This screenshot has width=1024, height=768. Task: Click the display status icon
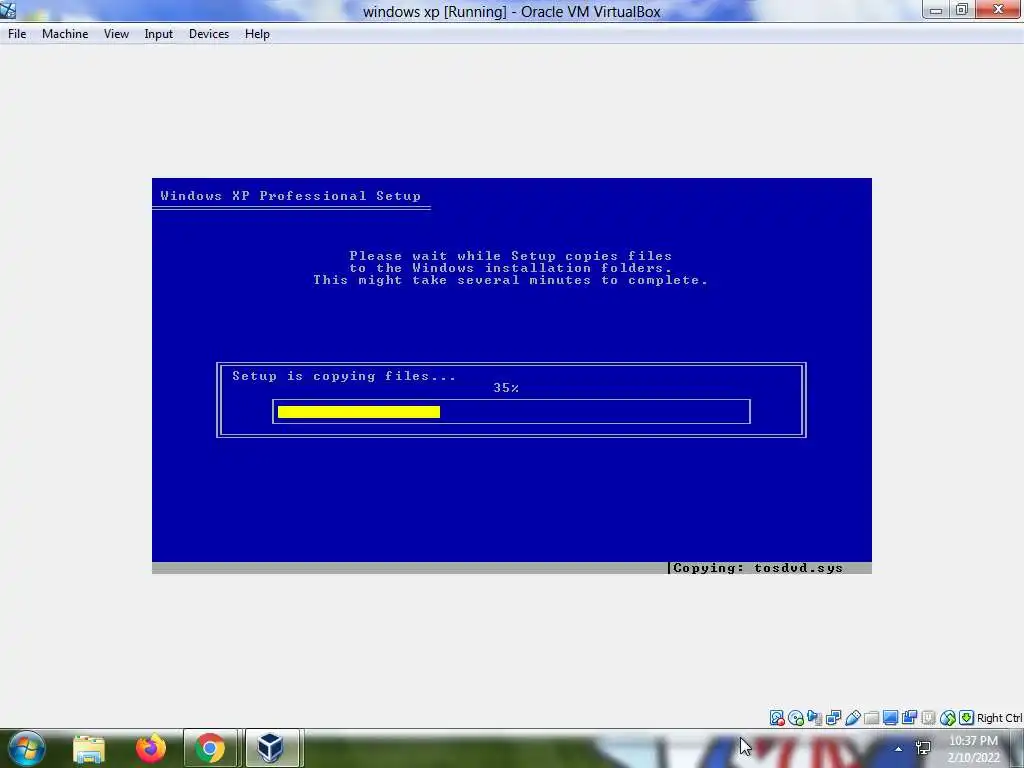pos(890,718)
